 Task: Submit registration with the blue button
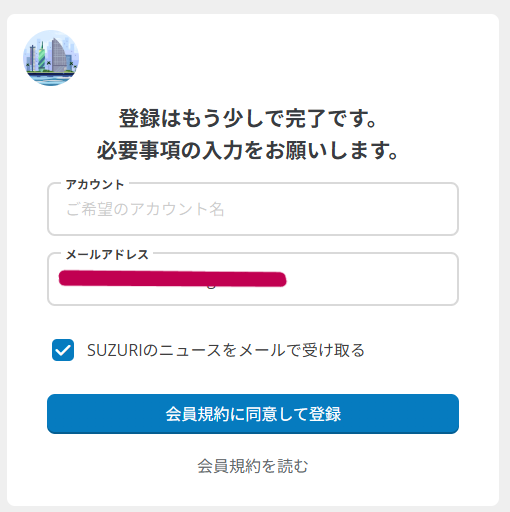coord(253,414)
